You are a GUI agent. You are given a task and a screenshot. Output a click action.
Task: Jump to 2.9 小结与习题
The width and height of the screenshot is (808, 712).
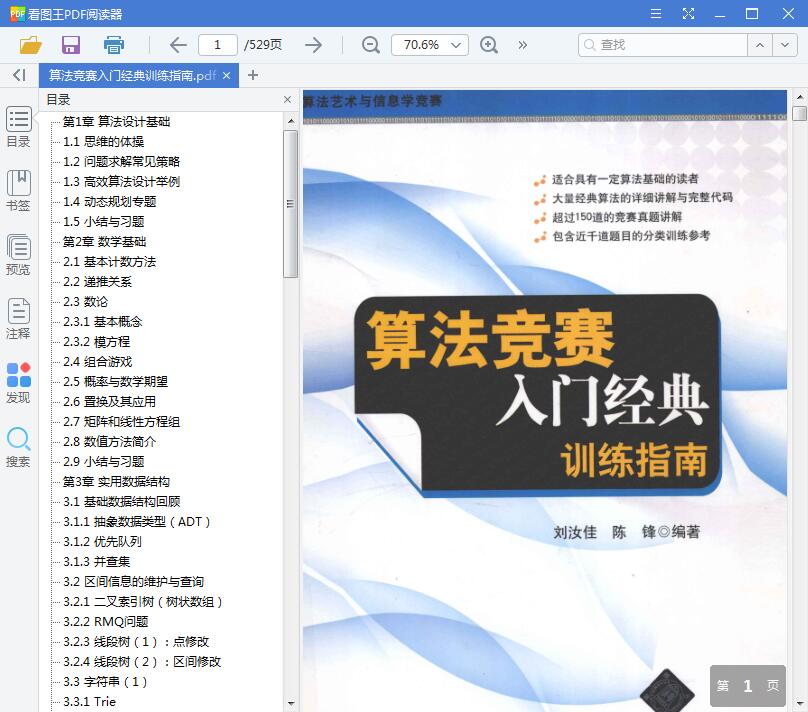104,462
